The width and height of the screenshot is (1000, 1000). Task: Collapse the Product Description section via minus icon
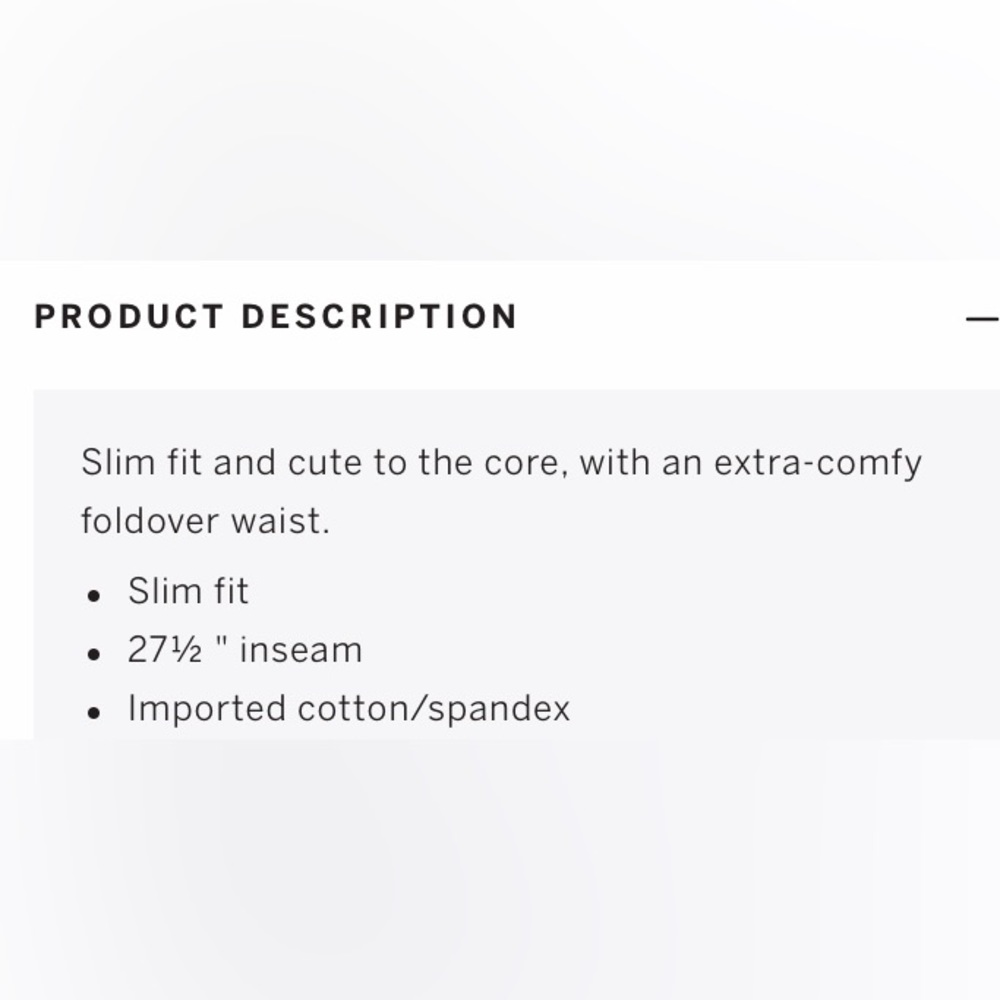click(983, 317)
